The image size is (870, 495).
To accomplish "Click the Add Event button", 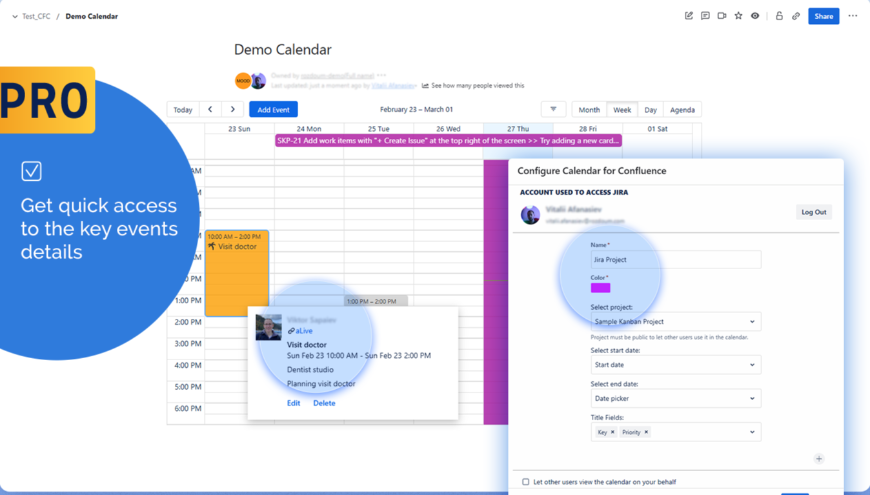I will tap(273, 109).
